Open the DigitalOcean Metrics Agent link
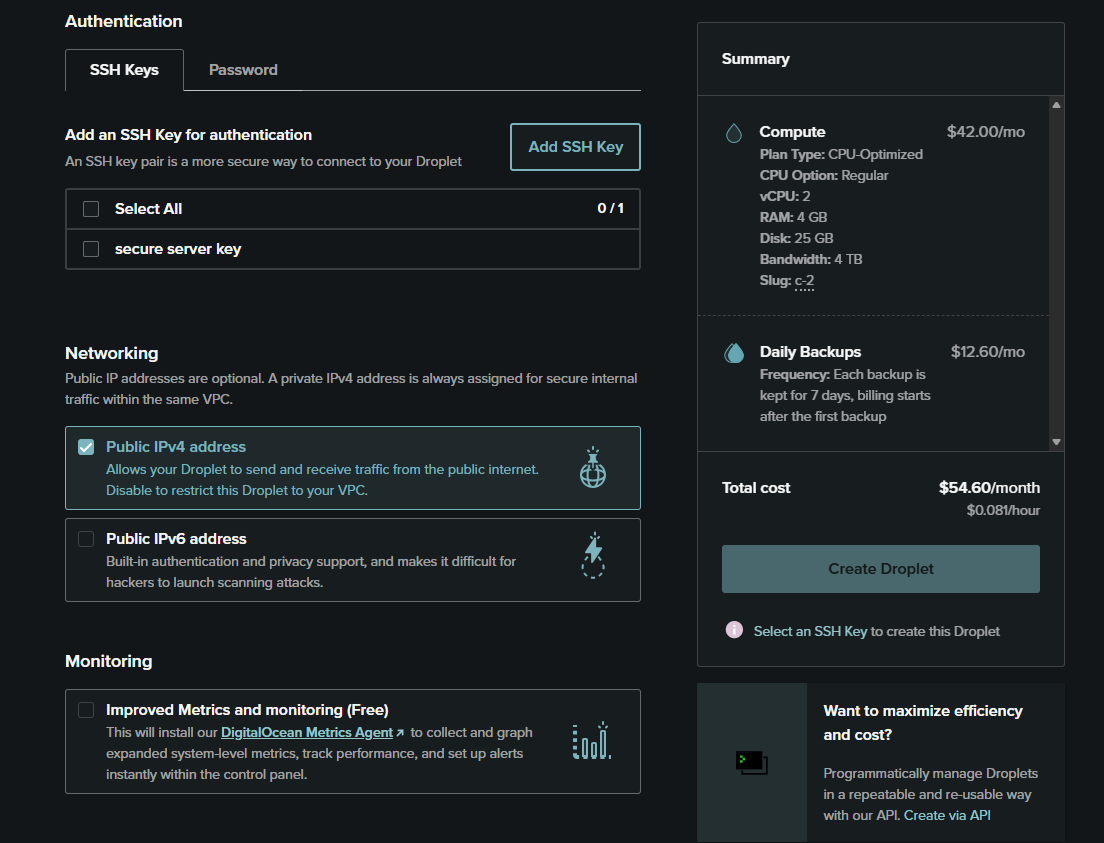The image size is (1104, 843). tap(307, 732)
